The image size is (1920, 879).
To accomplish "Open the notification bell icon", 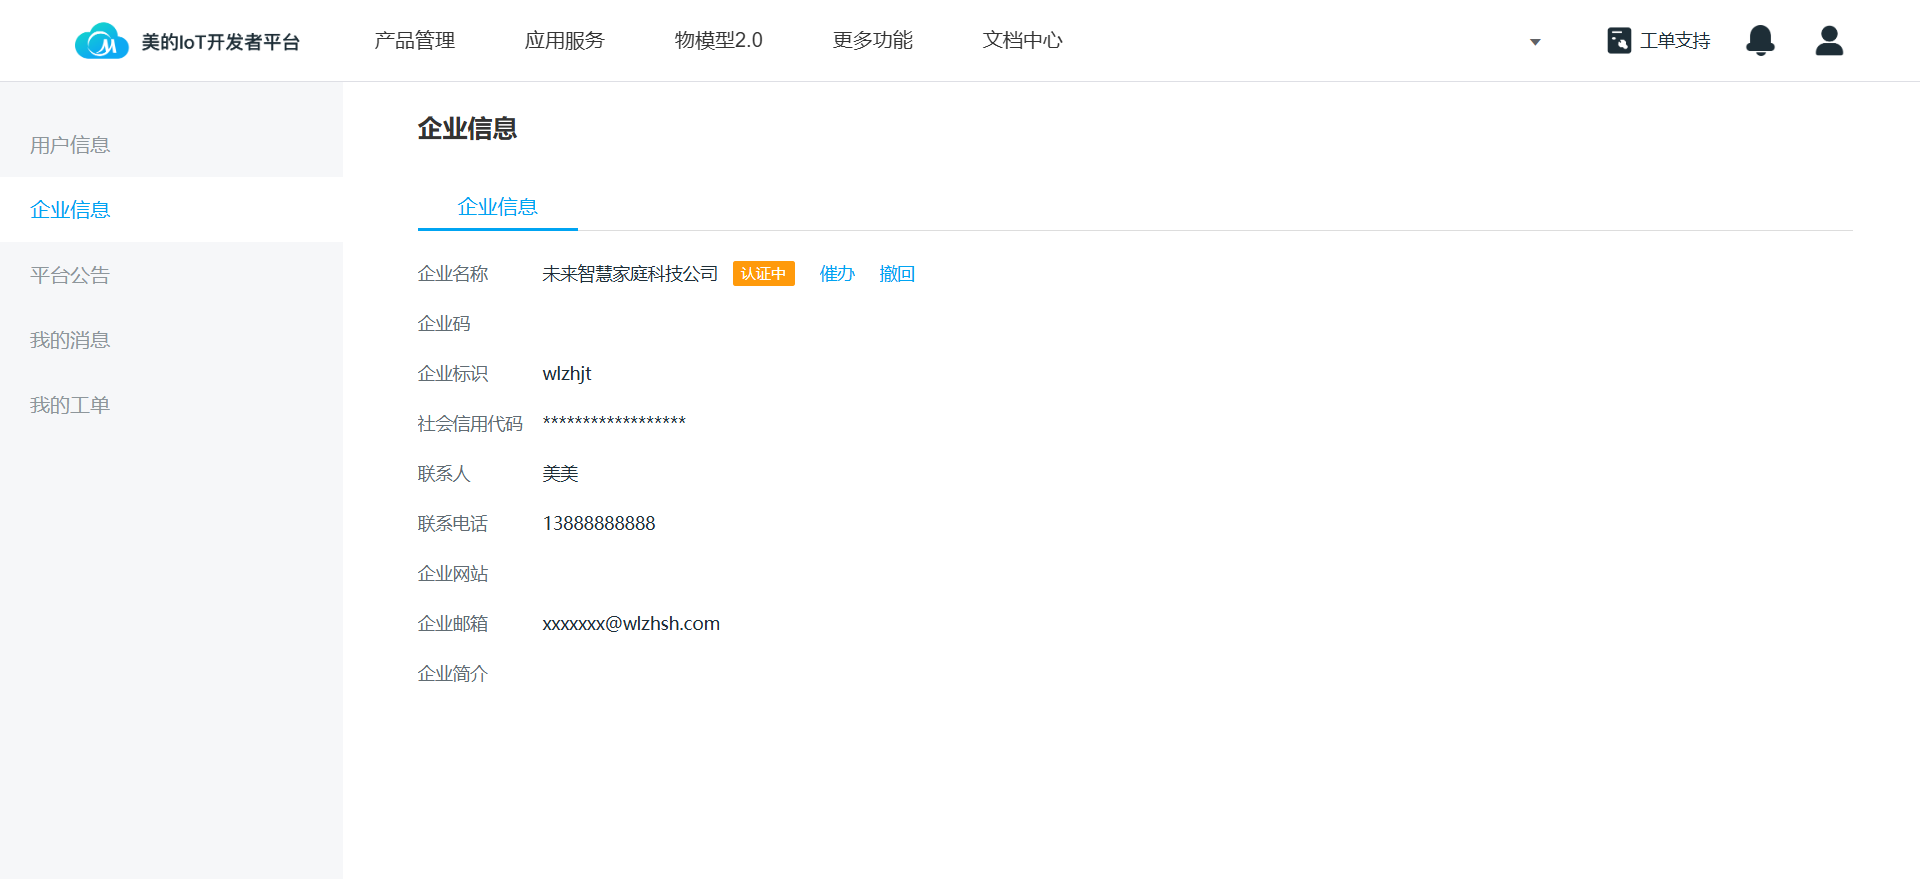I will coord(1760,41).
